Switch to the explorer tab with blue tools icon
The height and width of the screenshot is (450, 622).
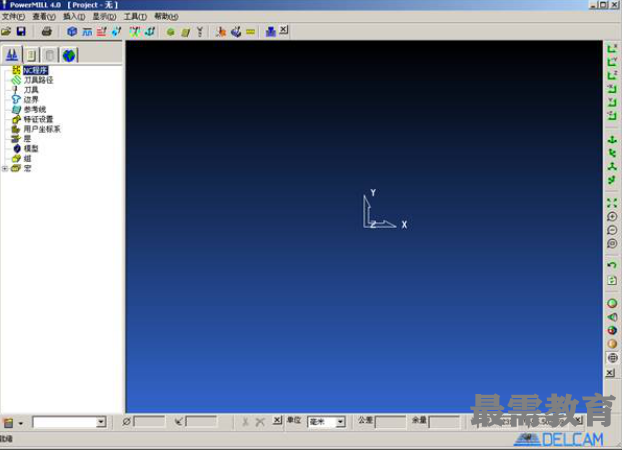[12, 55]
